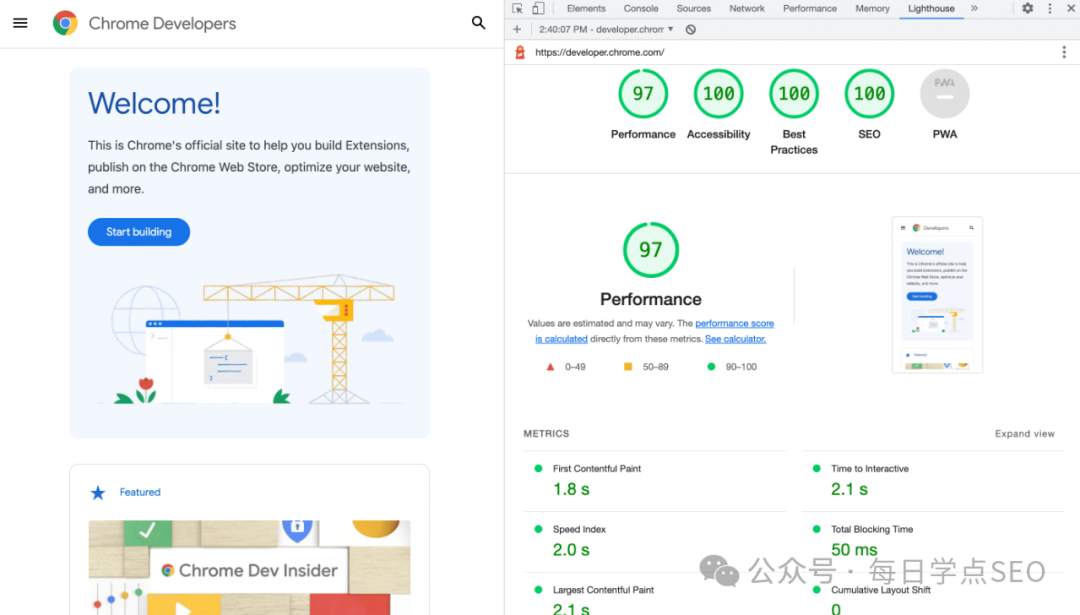Screen dimensions: 1080x615
Task: Click the red triangle 0–49 legend item
Action: 565,367
